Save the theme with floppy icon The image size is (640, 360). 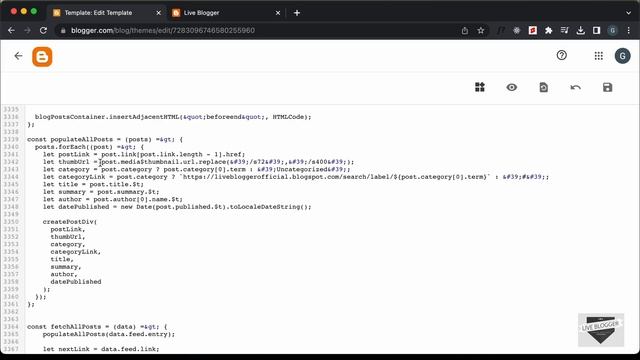point(607,87)
